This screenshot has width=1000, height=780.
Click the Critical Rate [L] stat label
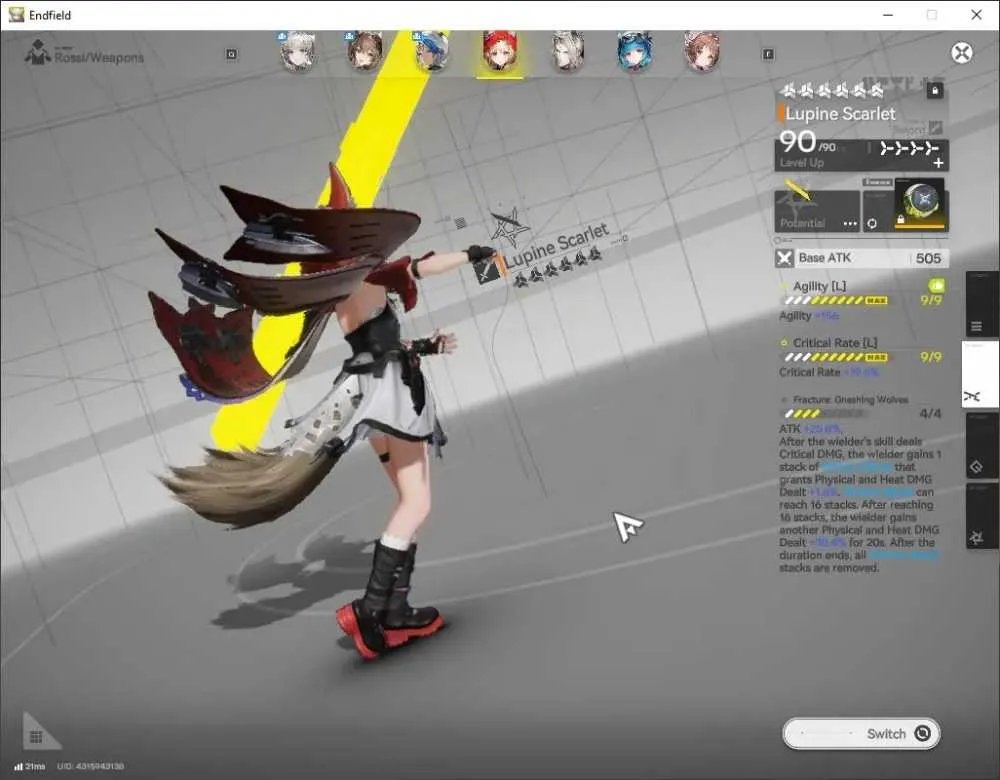(x=835, y=343)
